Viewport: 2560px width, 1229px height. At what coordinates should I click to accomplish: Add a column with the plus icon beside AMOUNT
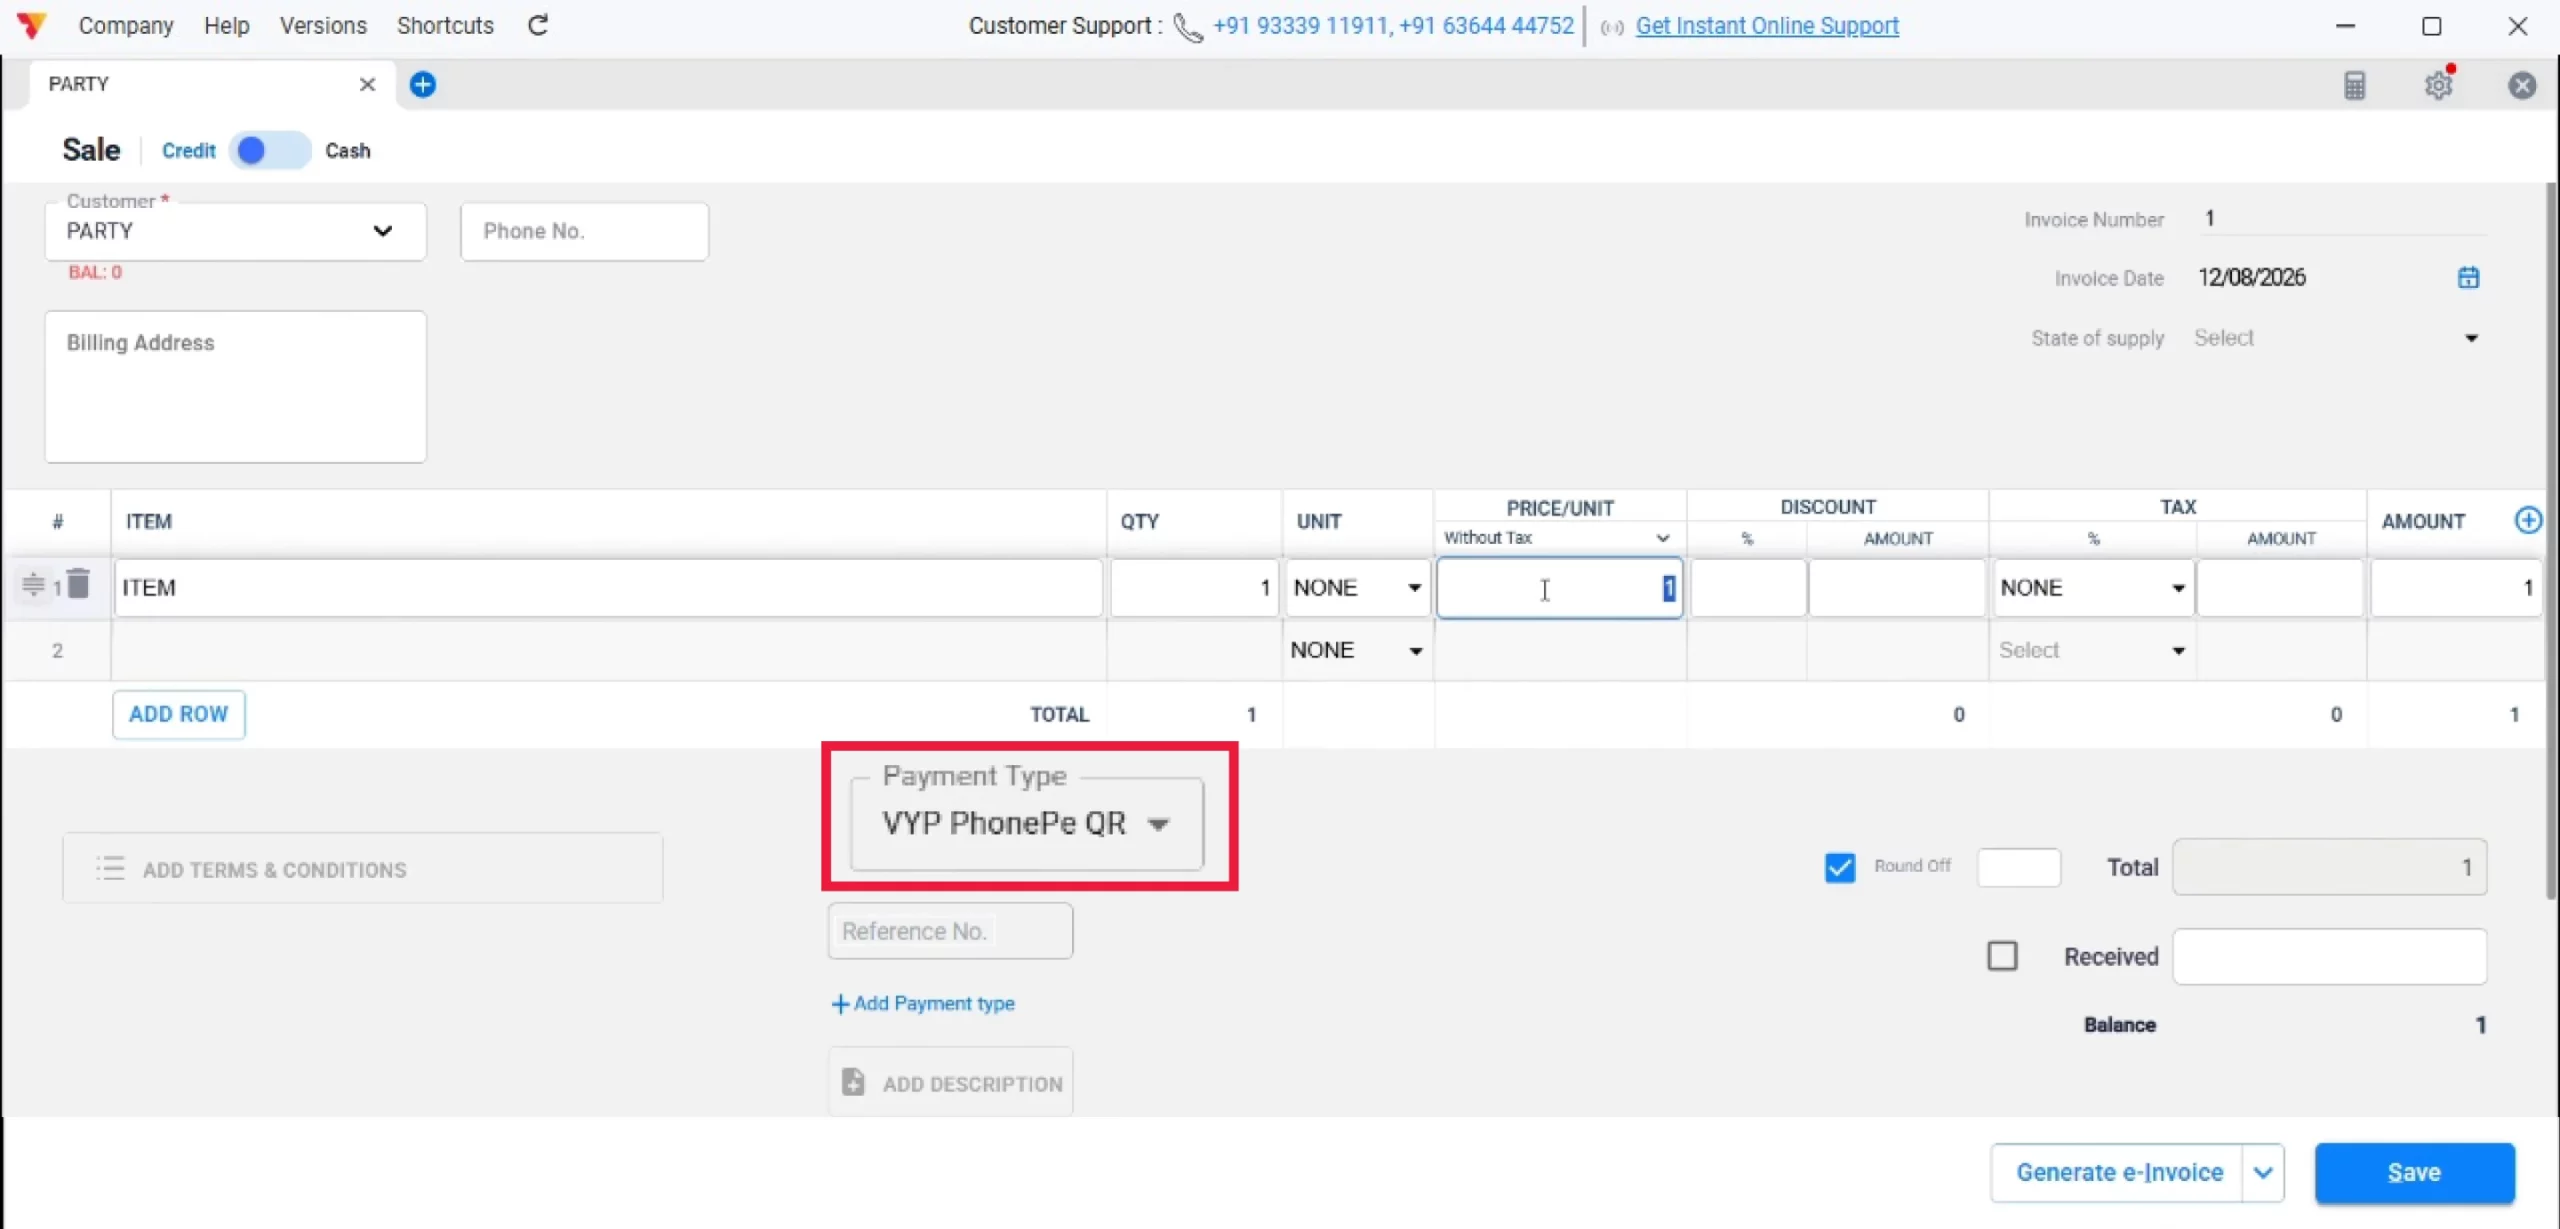[x=2527, y=520]
